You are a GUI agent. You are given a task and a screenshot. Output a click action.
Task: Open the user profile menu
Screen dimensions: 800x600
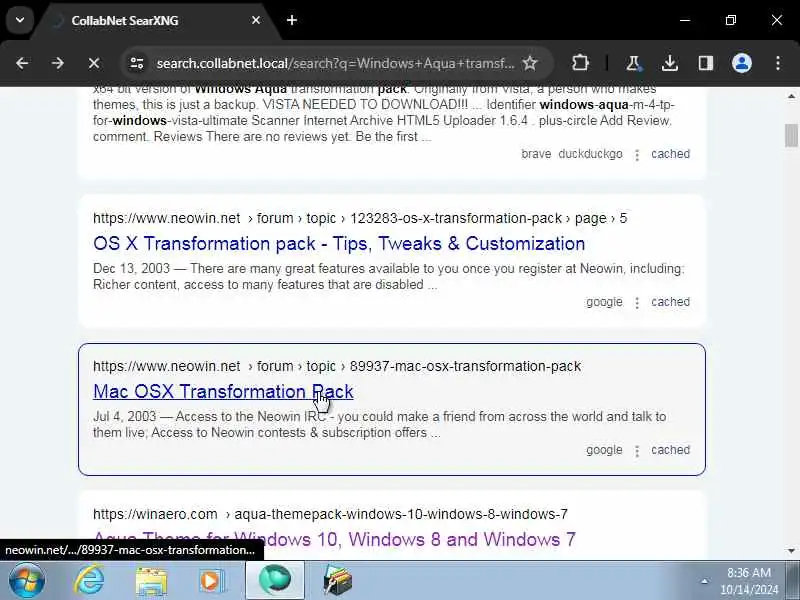[742, 63]
